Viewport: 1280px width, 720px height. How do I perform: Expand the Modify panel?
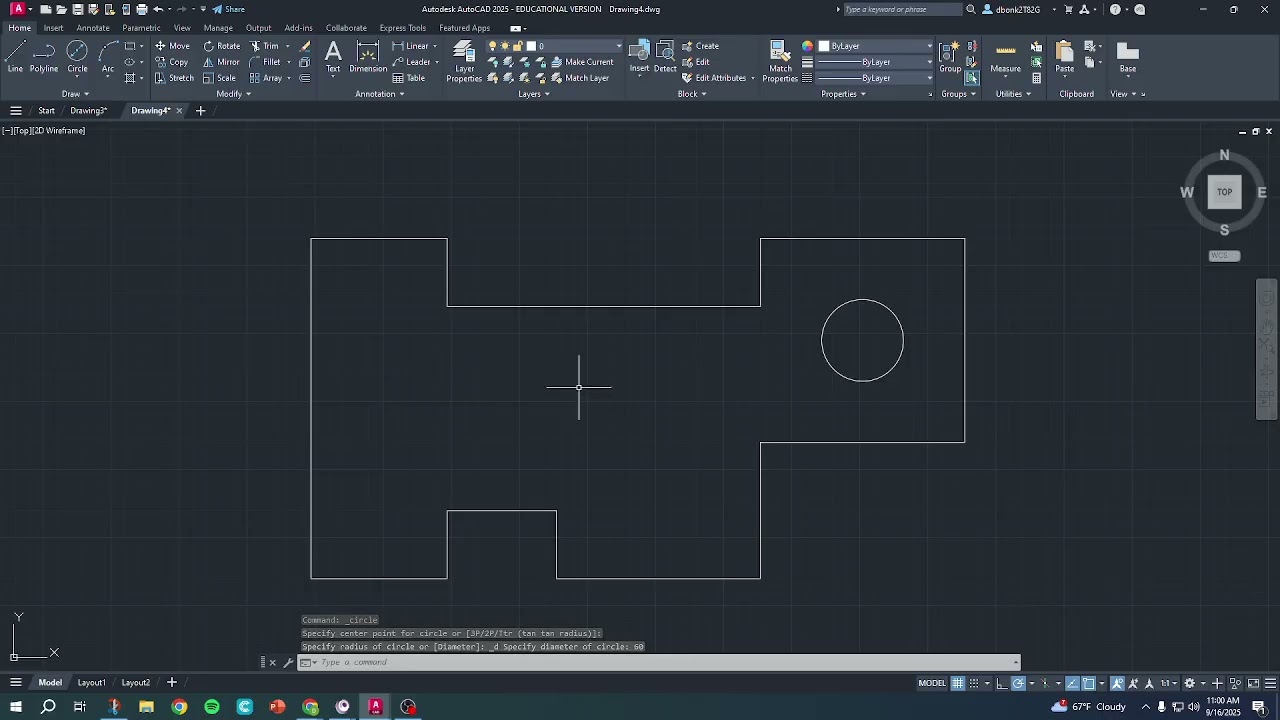(234, 94)
